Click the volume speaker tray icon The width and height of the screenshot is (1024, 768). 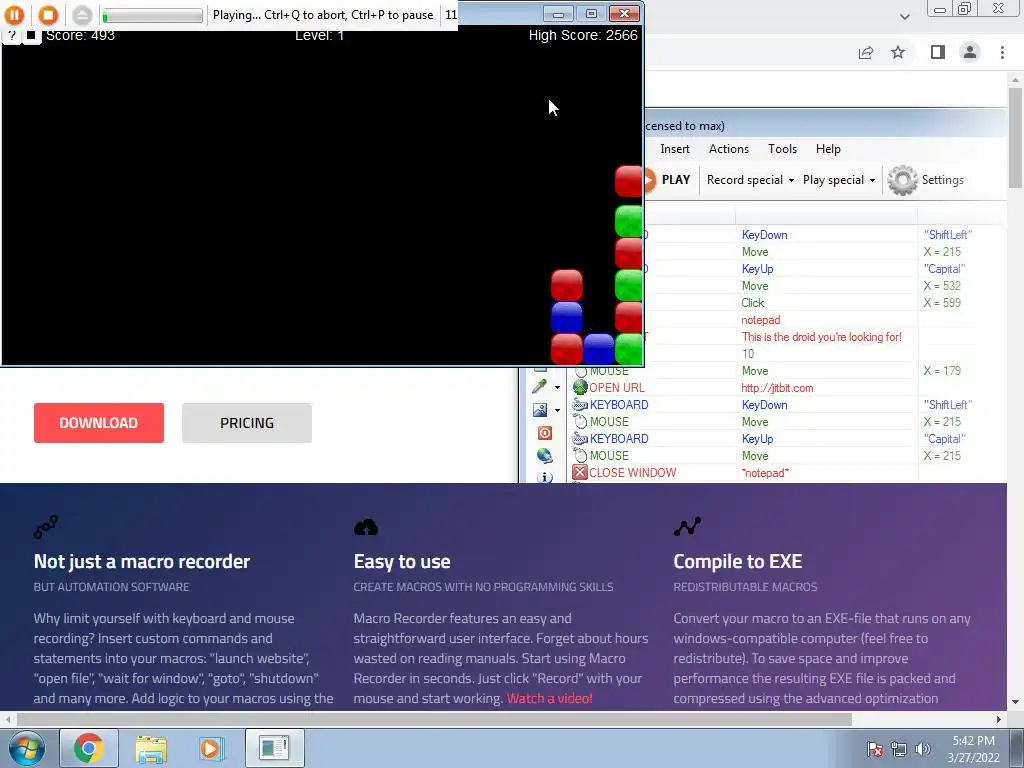[x=922, y=749]
